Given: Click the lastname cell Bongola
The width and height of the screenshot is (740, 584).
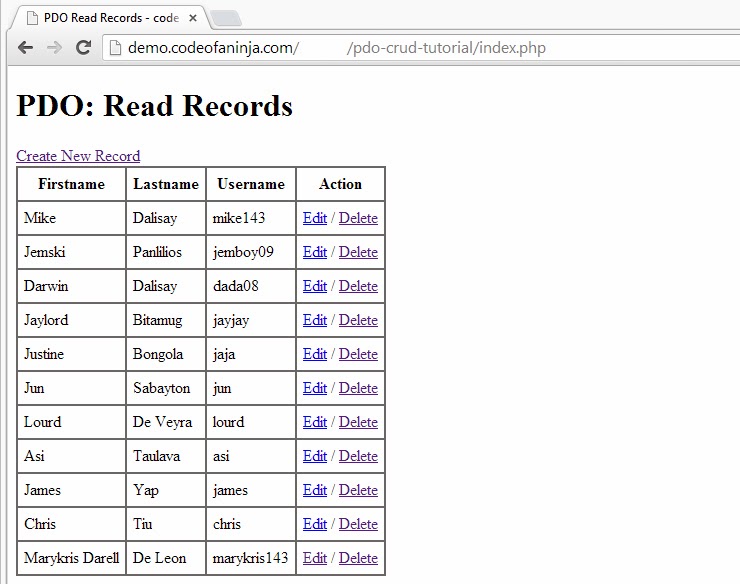Looking at the screenshot, I should pyautogui.click(x=166, y=354).
